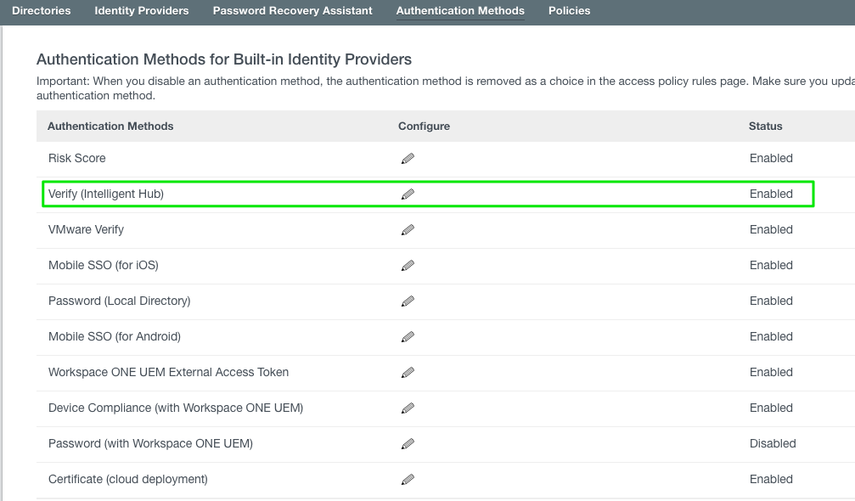855x501 pixels.
Task: Switch to the Directories tab
Action: click(41, 11)
